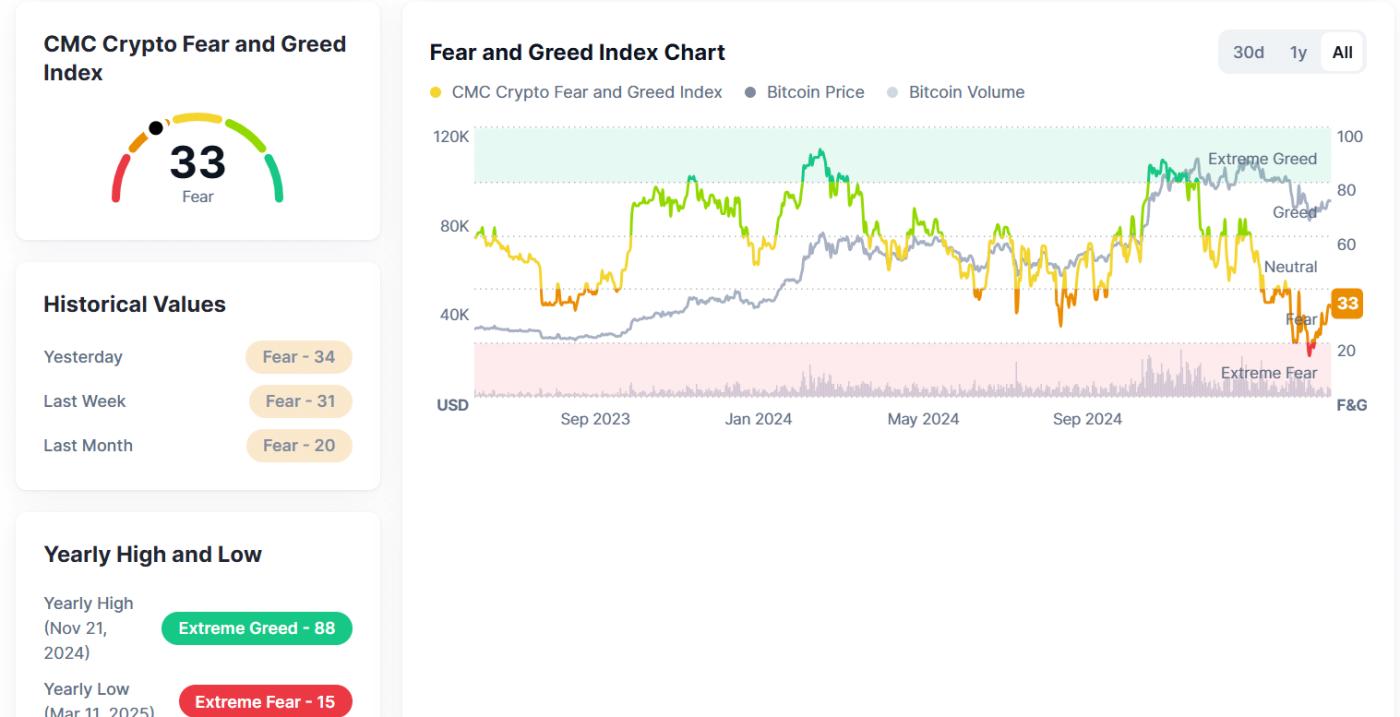This screenshot has width=1400, height=717.
Task: Open the 'Extreme Greed - 88' yearly high badge
Action: [258, 628]
